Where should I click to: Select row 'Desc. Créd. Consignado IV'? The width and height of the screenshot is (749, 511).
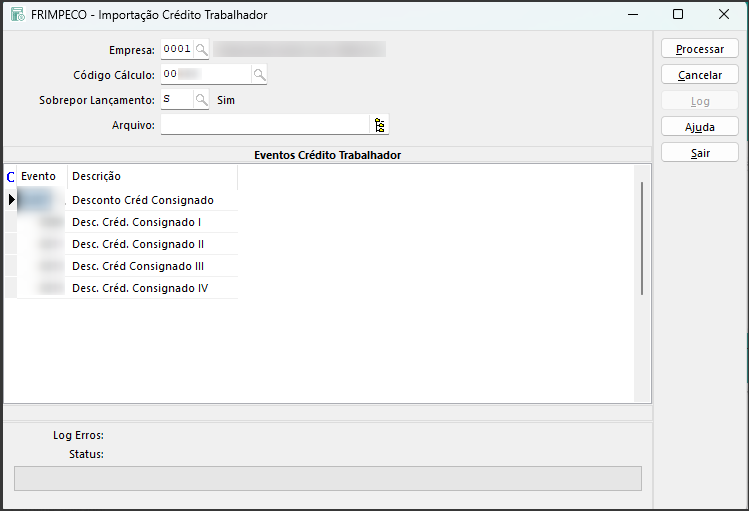point(121,288)
